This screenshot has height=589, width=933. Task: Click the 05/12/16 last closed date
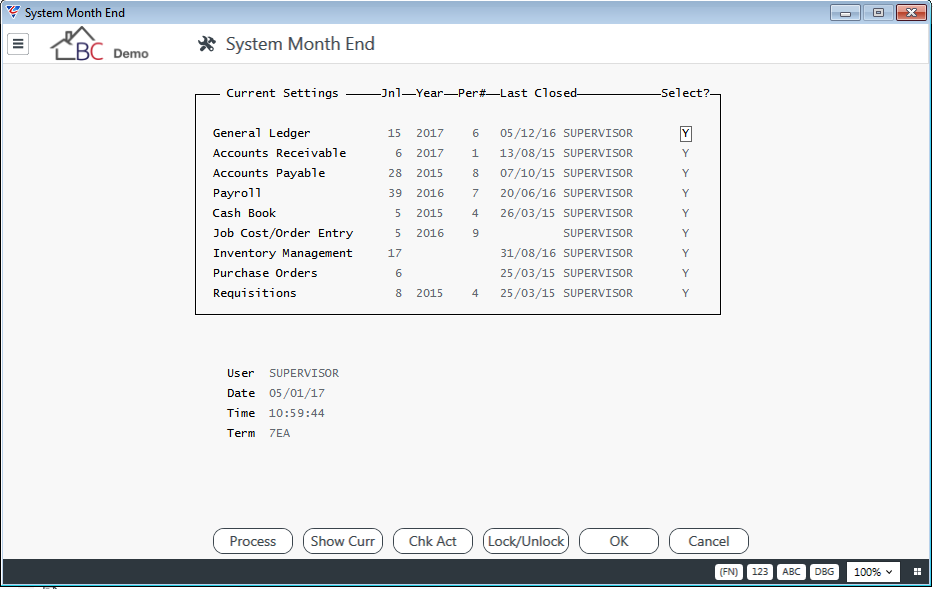(528, 133)
